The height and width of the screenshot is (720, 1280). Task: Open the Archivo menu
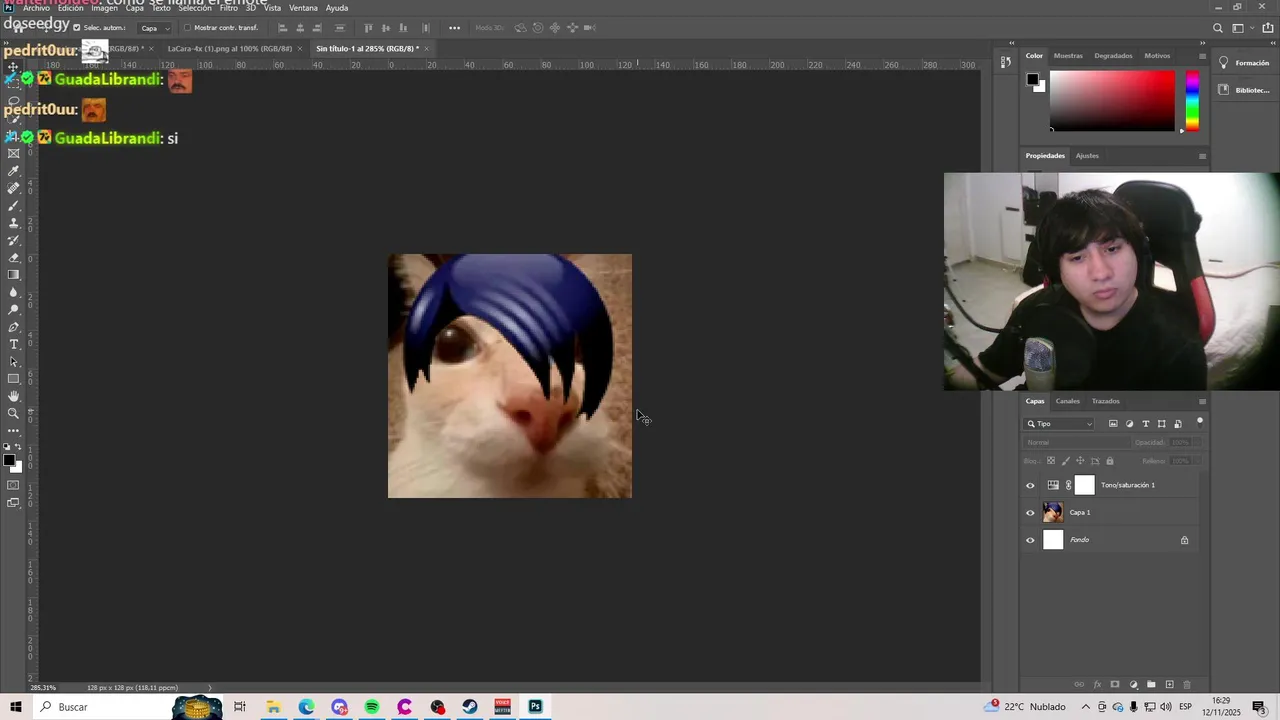(36, 8)
